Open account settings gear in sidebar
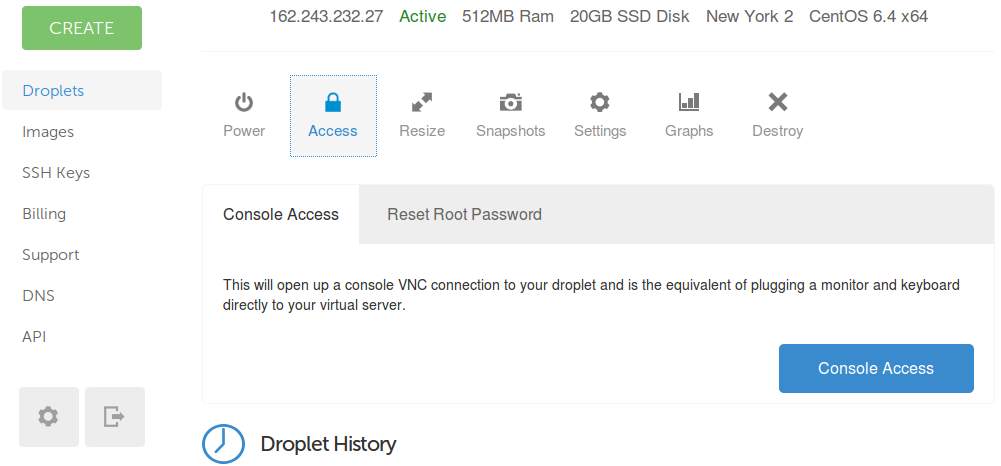This screenshot has height=466, width=1001. tap(48, 416)
